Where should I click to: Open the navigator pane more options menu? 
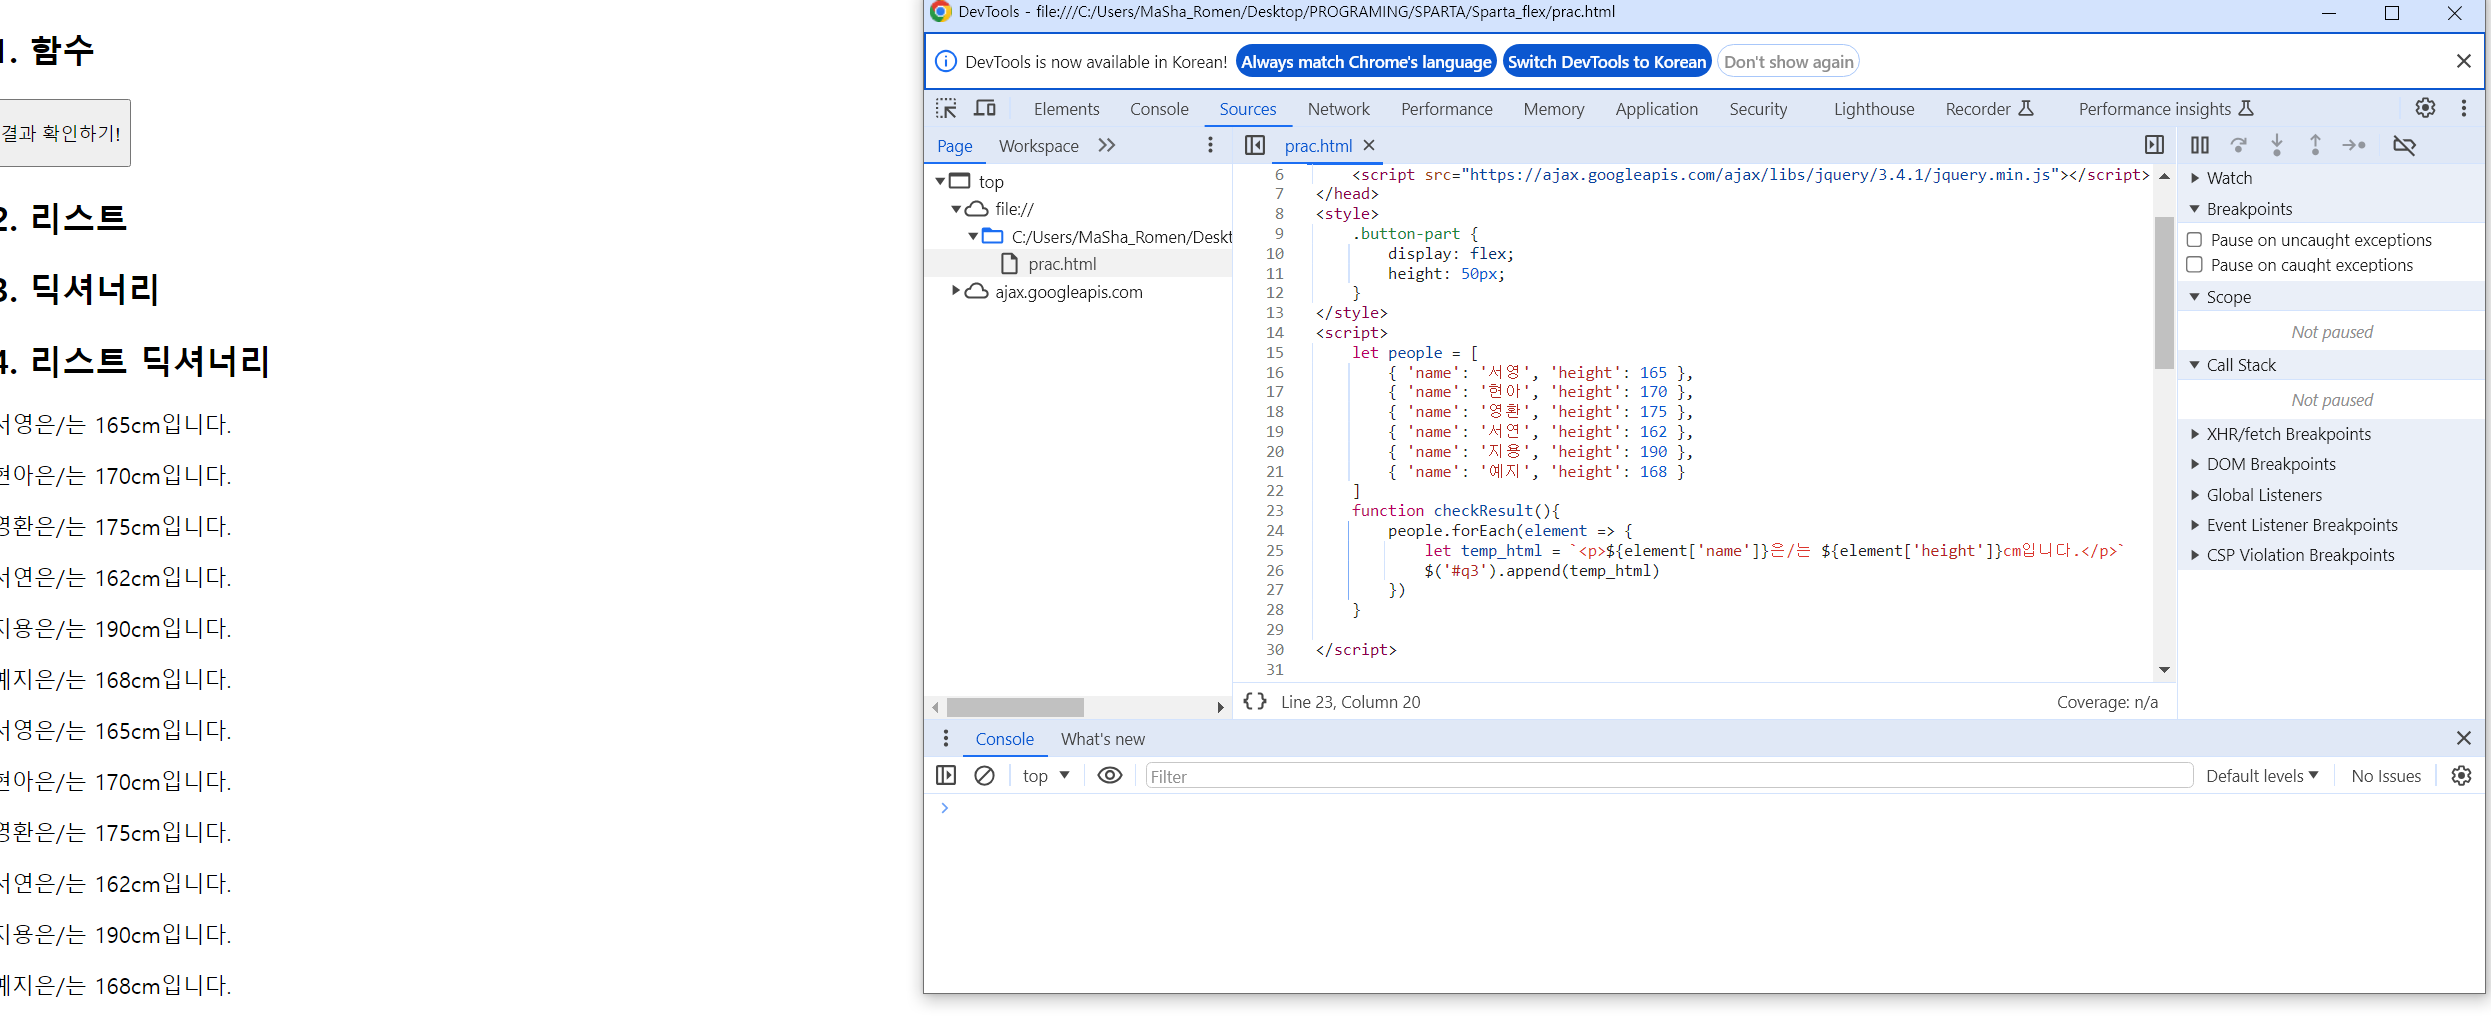coord(1210,145)
